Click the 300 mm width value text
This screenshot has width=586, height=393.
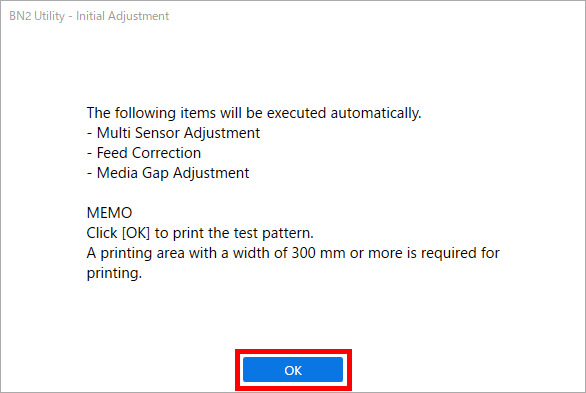pyautogui.click(x=318, y=253)
